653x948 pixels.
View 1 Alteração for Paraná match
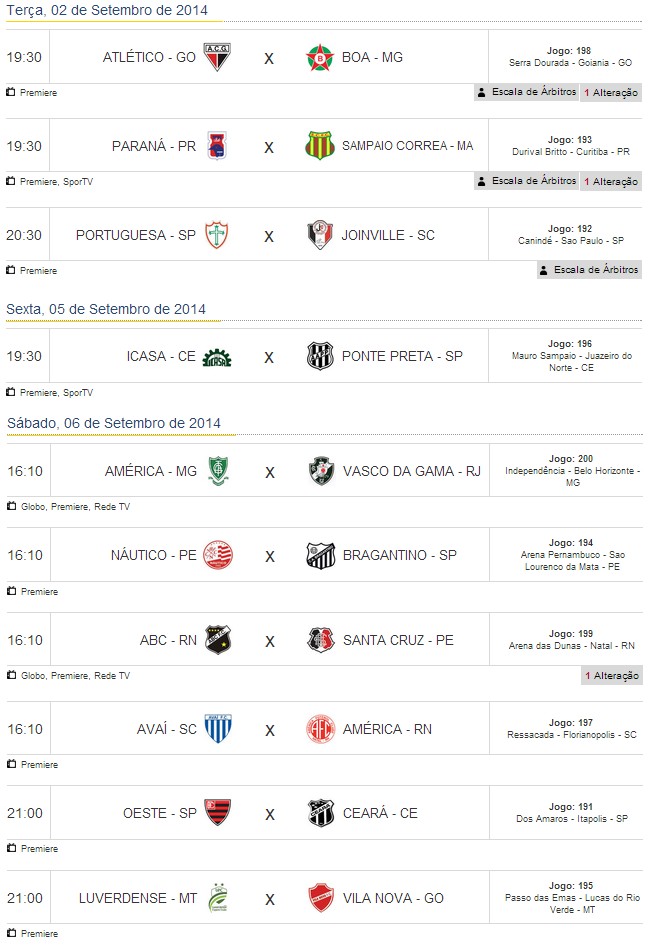coord(610,181)
